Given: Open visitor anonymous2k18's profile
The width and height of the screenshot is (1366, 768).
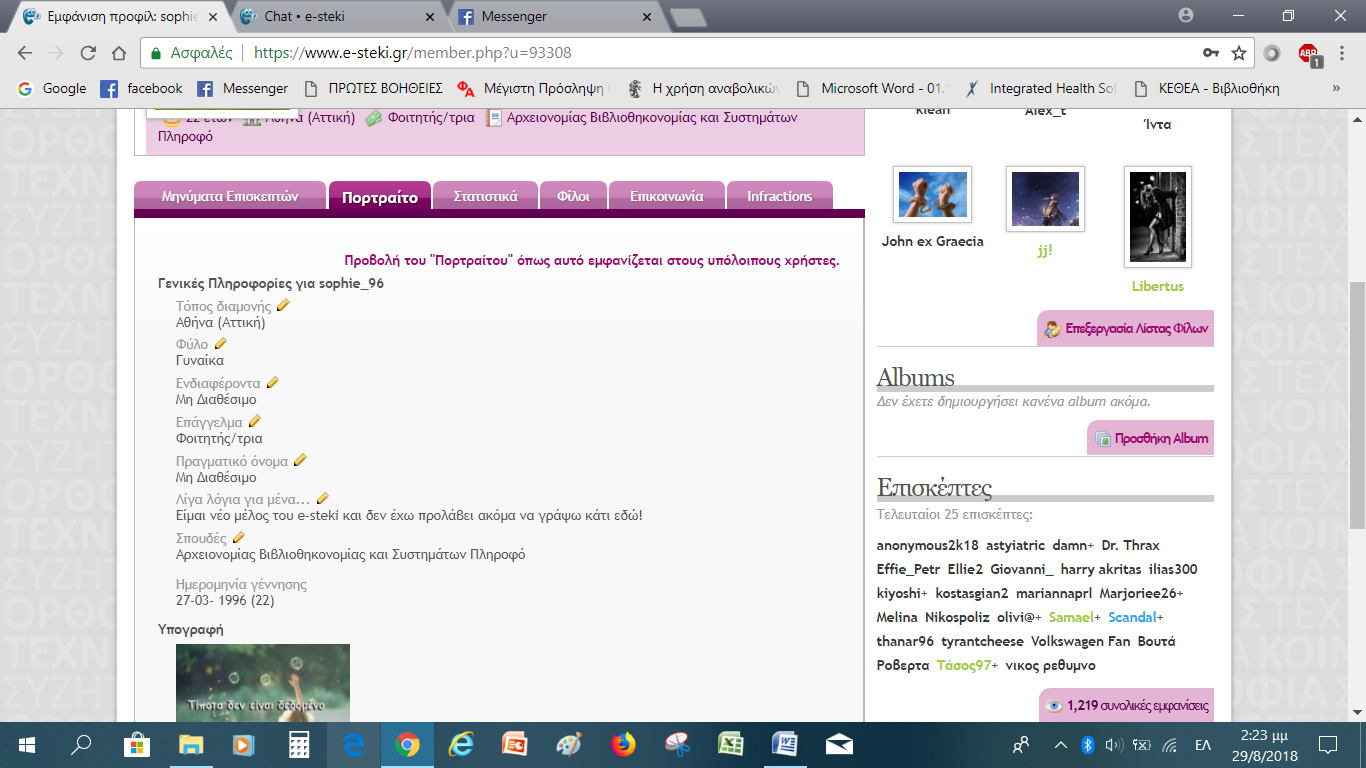Looking at the screenshot, I should (927, 545).
